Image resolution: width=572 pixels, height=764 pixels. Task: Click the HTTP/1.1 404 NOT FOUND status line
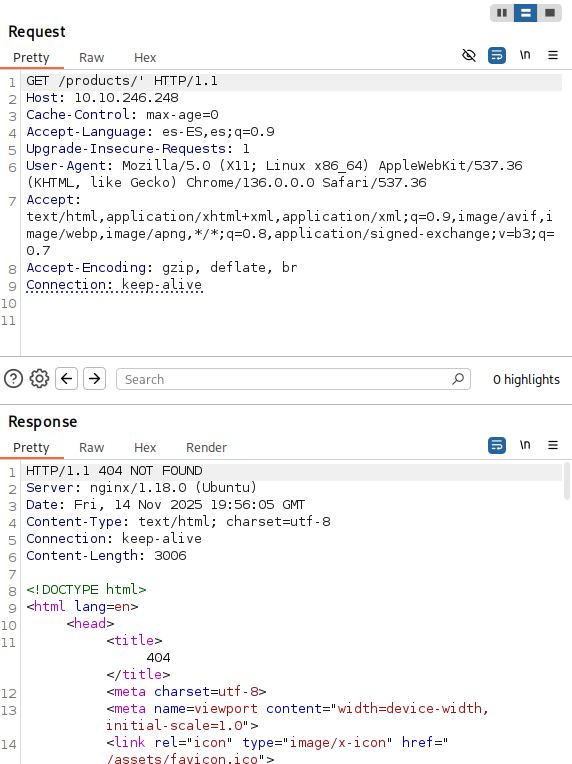point(114,471)
